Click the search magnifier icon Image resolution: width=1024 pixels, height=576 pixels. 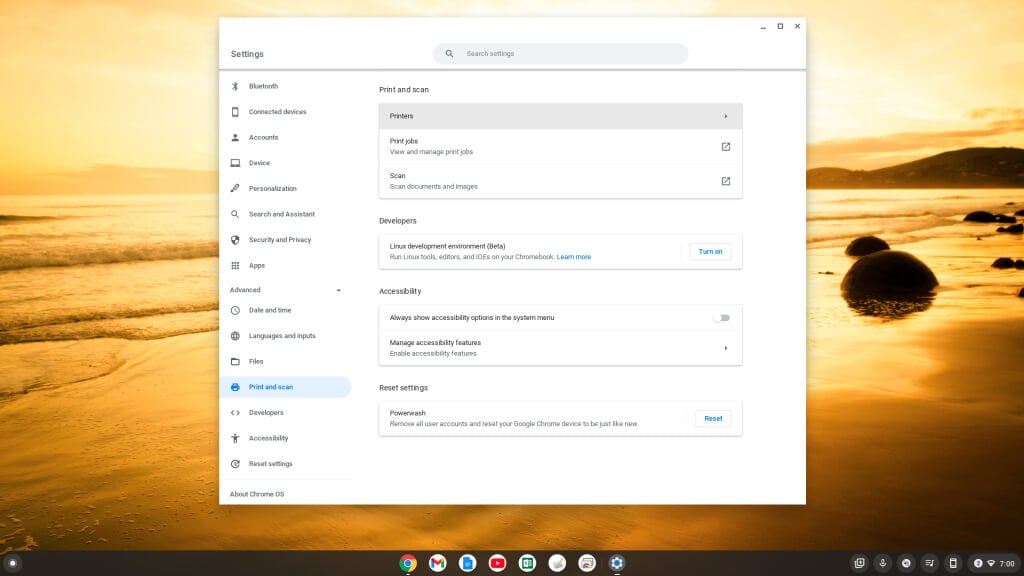[x=449, y=54]
